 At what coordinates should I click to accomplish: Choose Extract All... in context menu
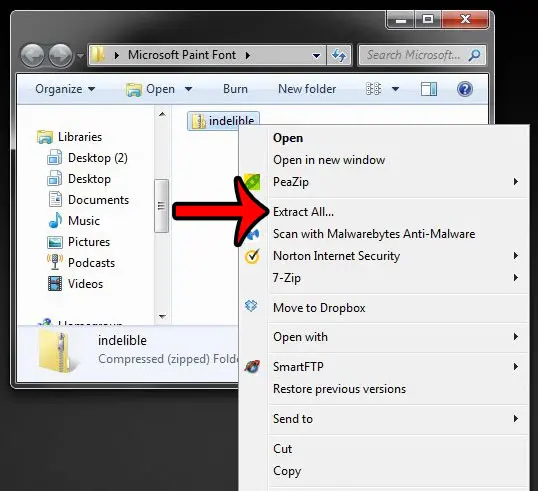coord(398,212)
